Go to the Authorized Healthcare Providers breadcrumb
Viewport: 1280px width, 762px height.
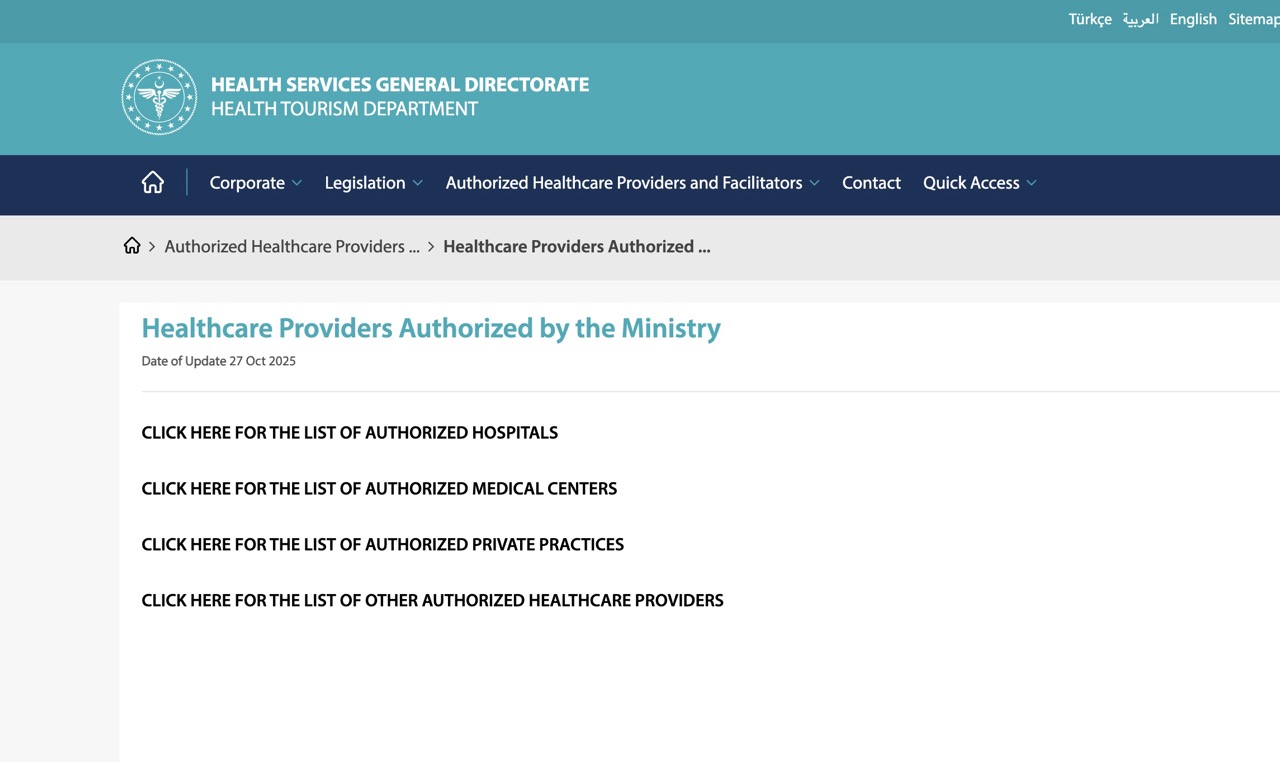292,246
